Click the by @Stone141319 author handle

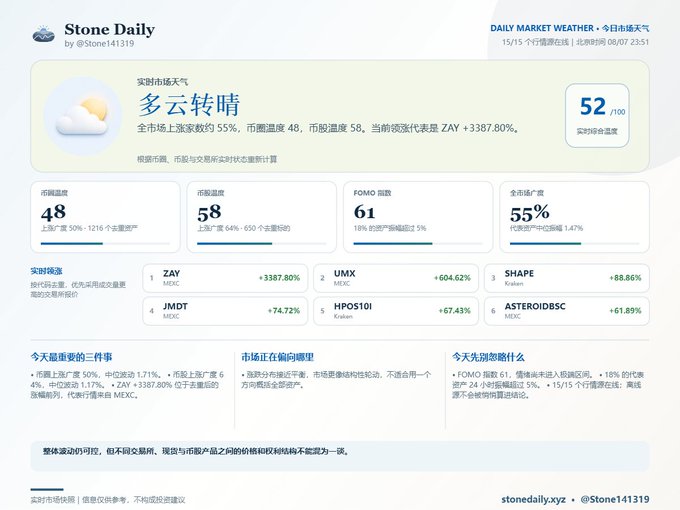click(99, 43)
